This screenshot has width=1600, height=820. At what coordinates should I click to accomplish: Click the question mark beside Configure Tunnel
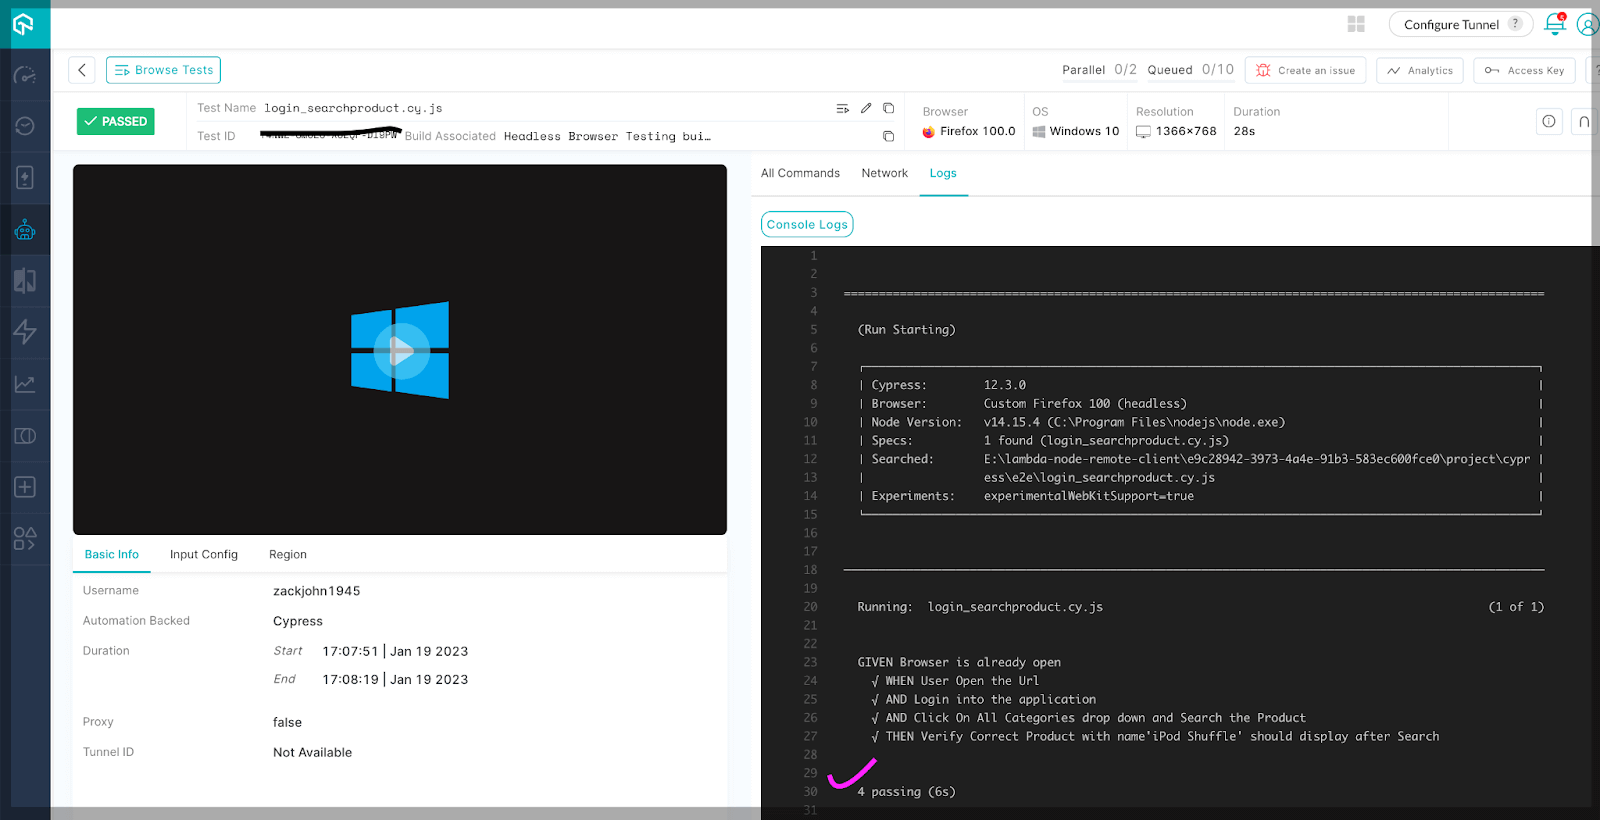[1515, 24]
